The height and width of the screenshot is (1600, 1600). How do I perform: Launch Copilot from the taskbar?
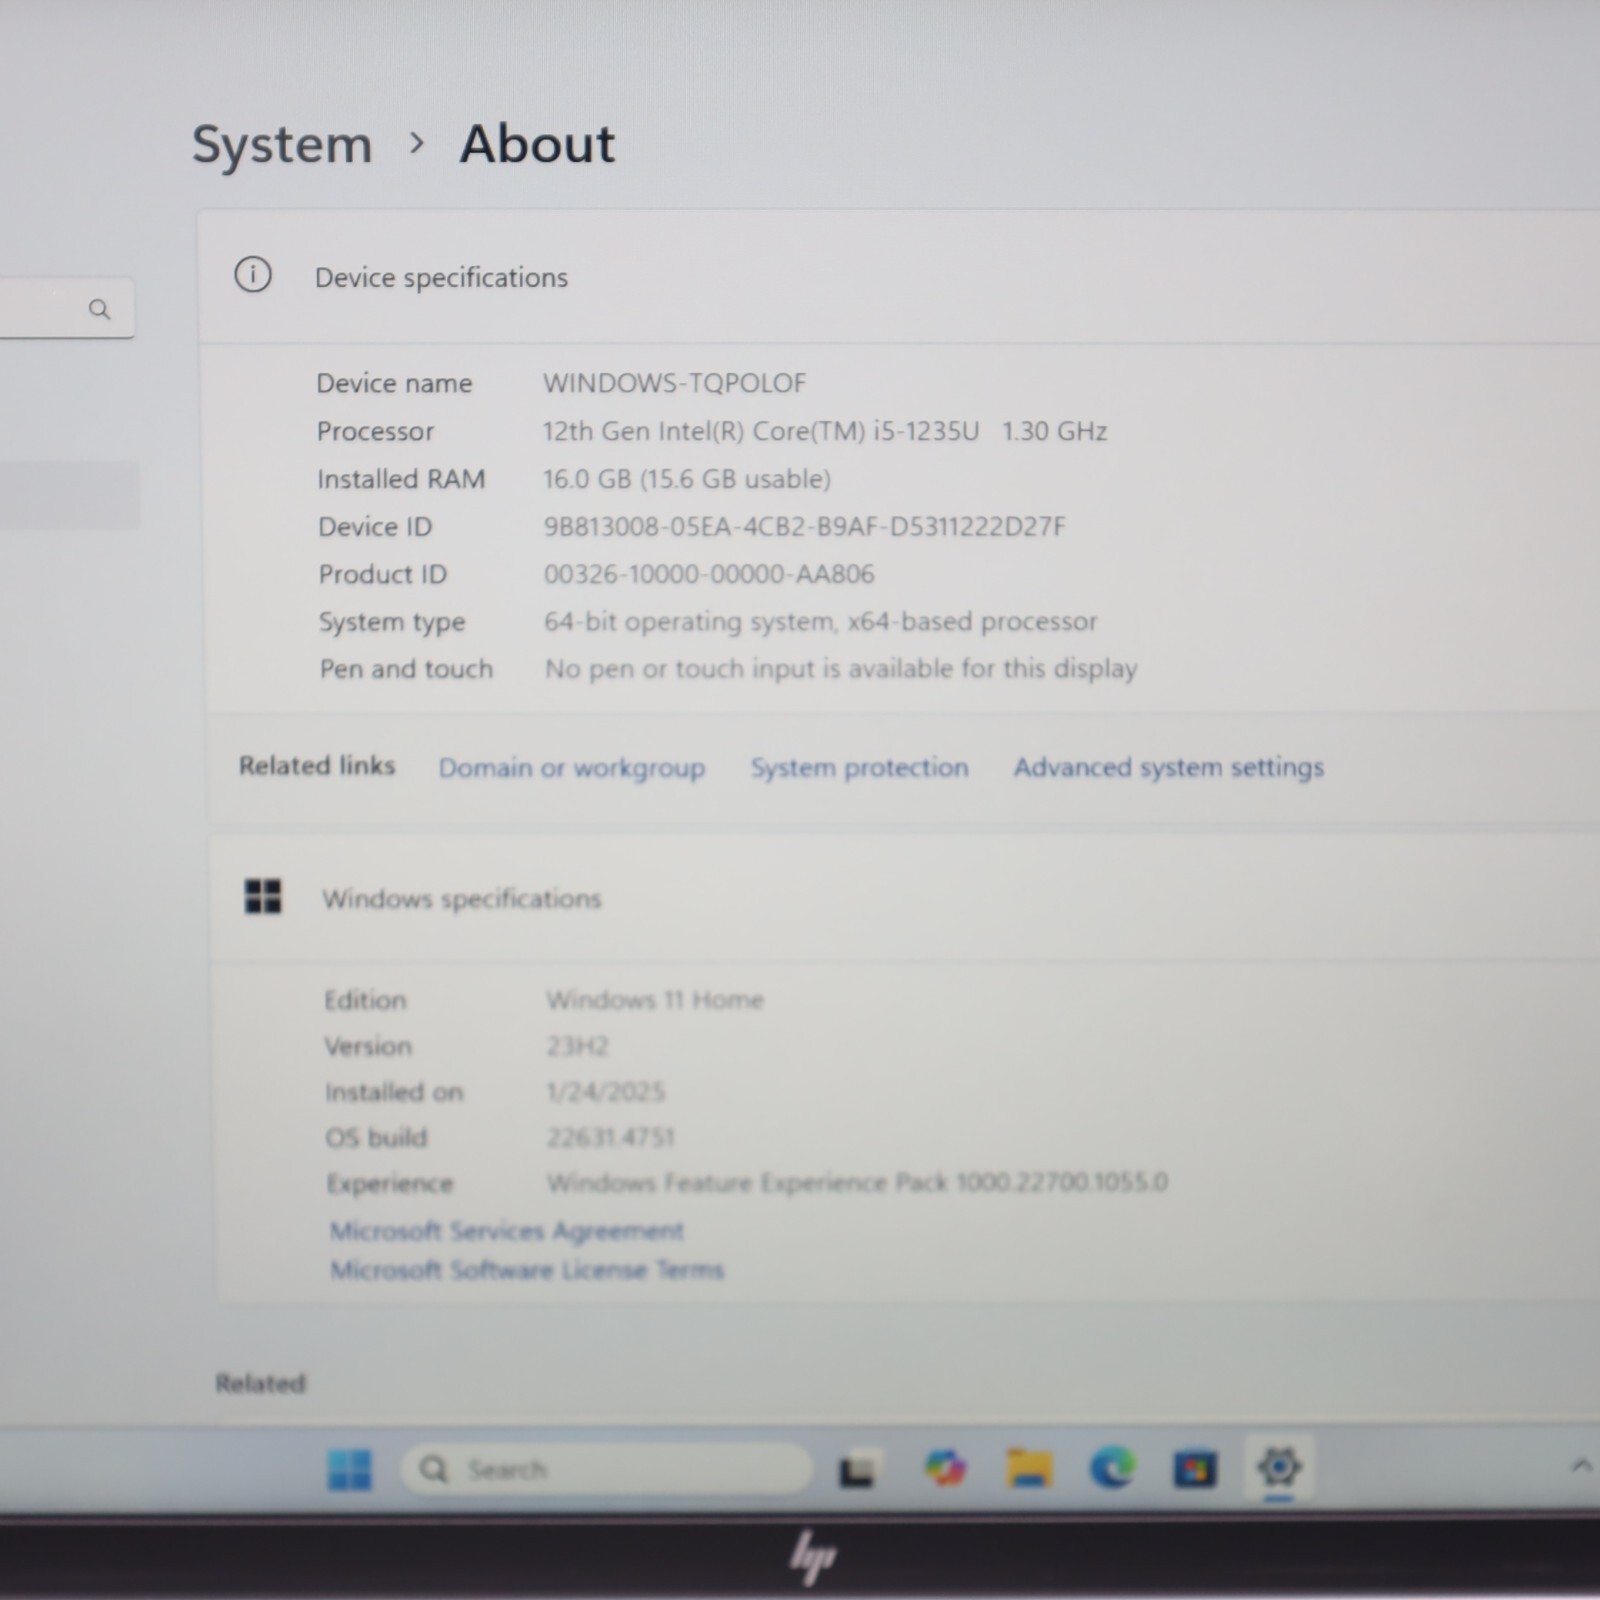pyautogui.click(x=945, y=1468)
